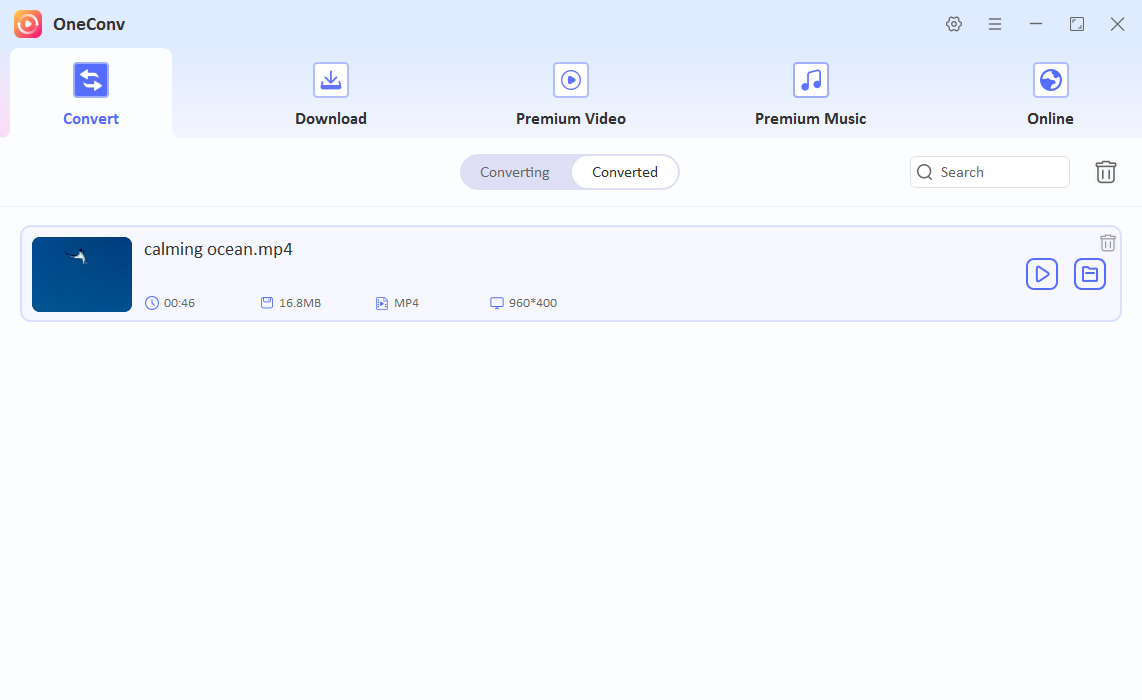This screenshot has width=1142, height=700.
Task: Open the settings gear menu
Action: tap(953, 23)
